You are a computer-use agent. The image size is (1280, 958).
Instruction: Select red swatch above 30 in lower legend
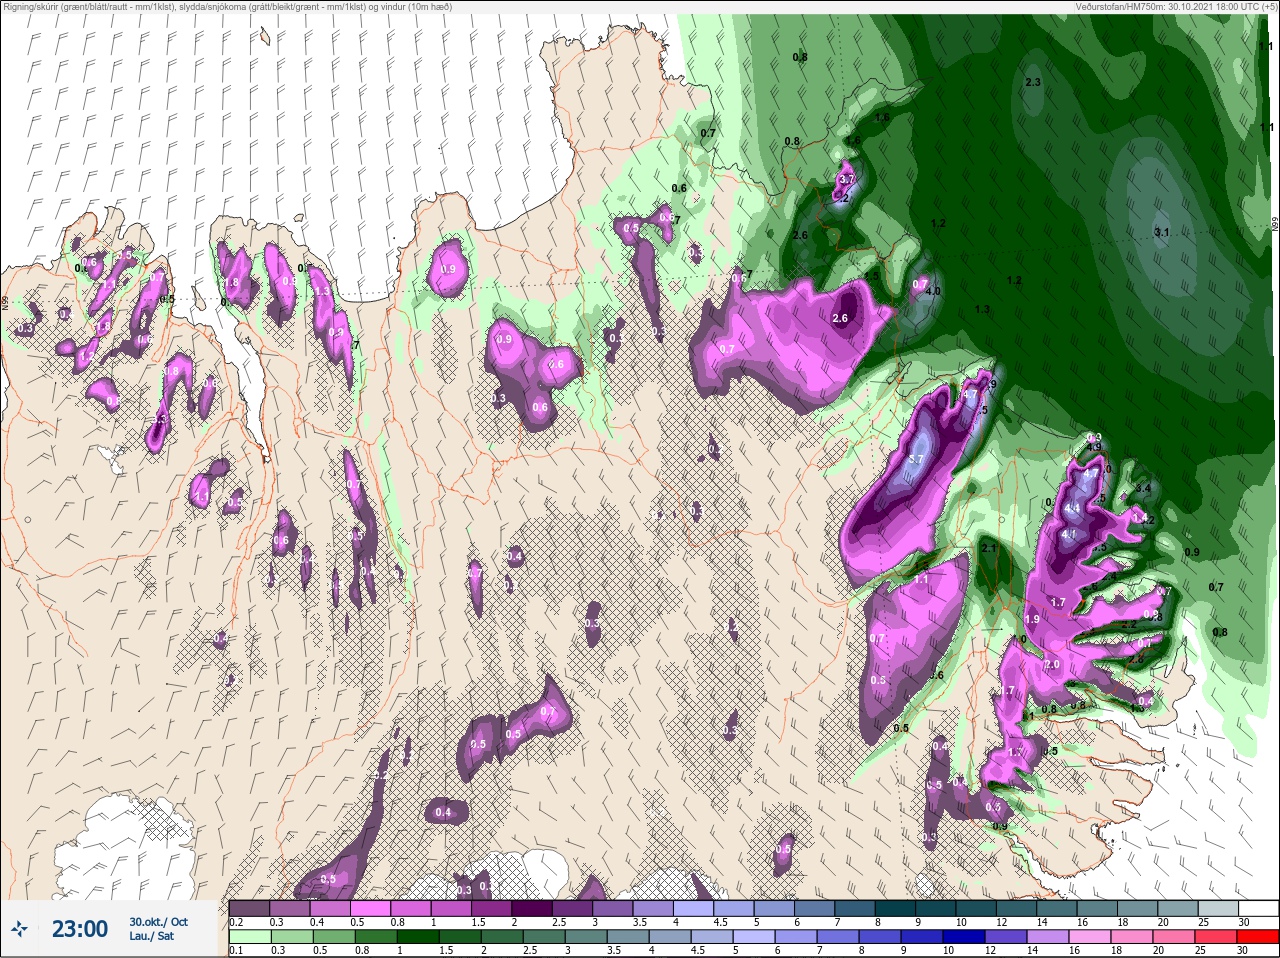coord(1259,937)
